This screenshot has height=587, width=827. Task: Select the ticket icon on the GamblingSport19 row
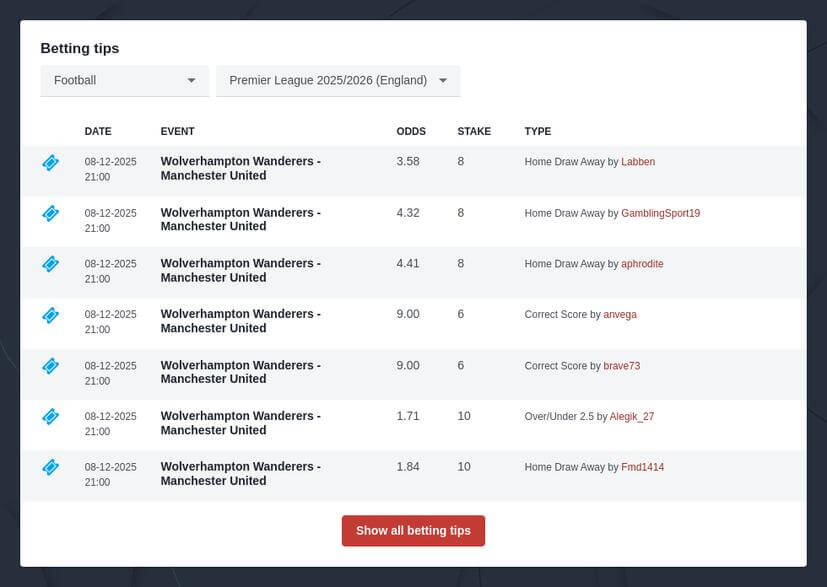pos(50,214)
